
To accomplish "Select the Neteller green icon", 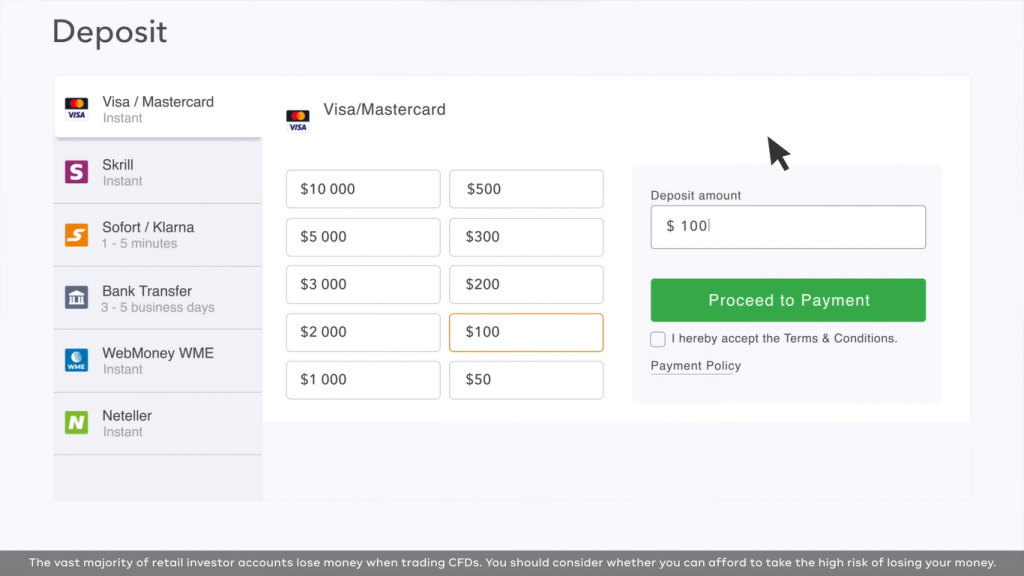I will click(77, 422).
